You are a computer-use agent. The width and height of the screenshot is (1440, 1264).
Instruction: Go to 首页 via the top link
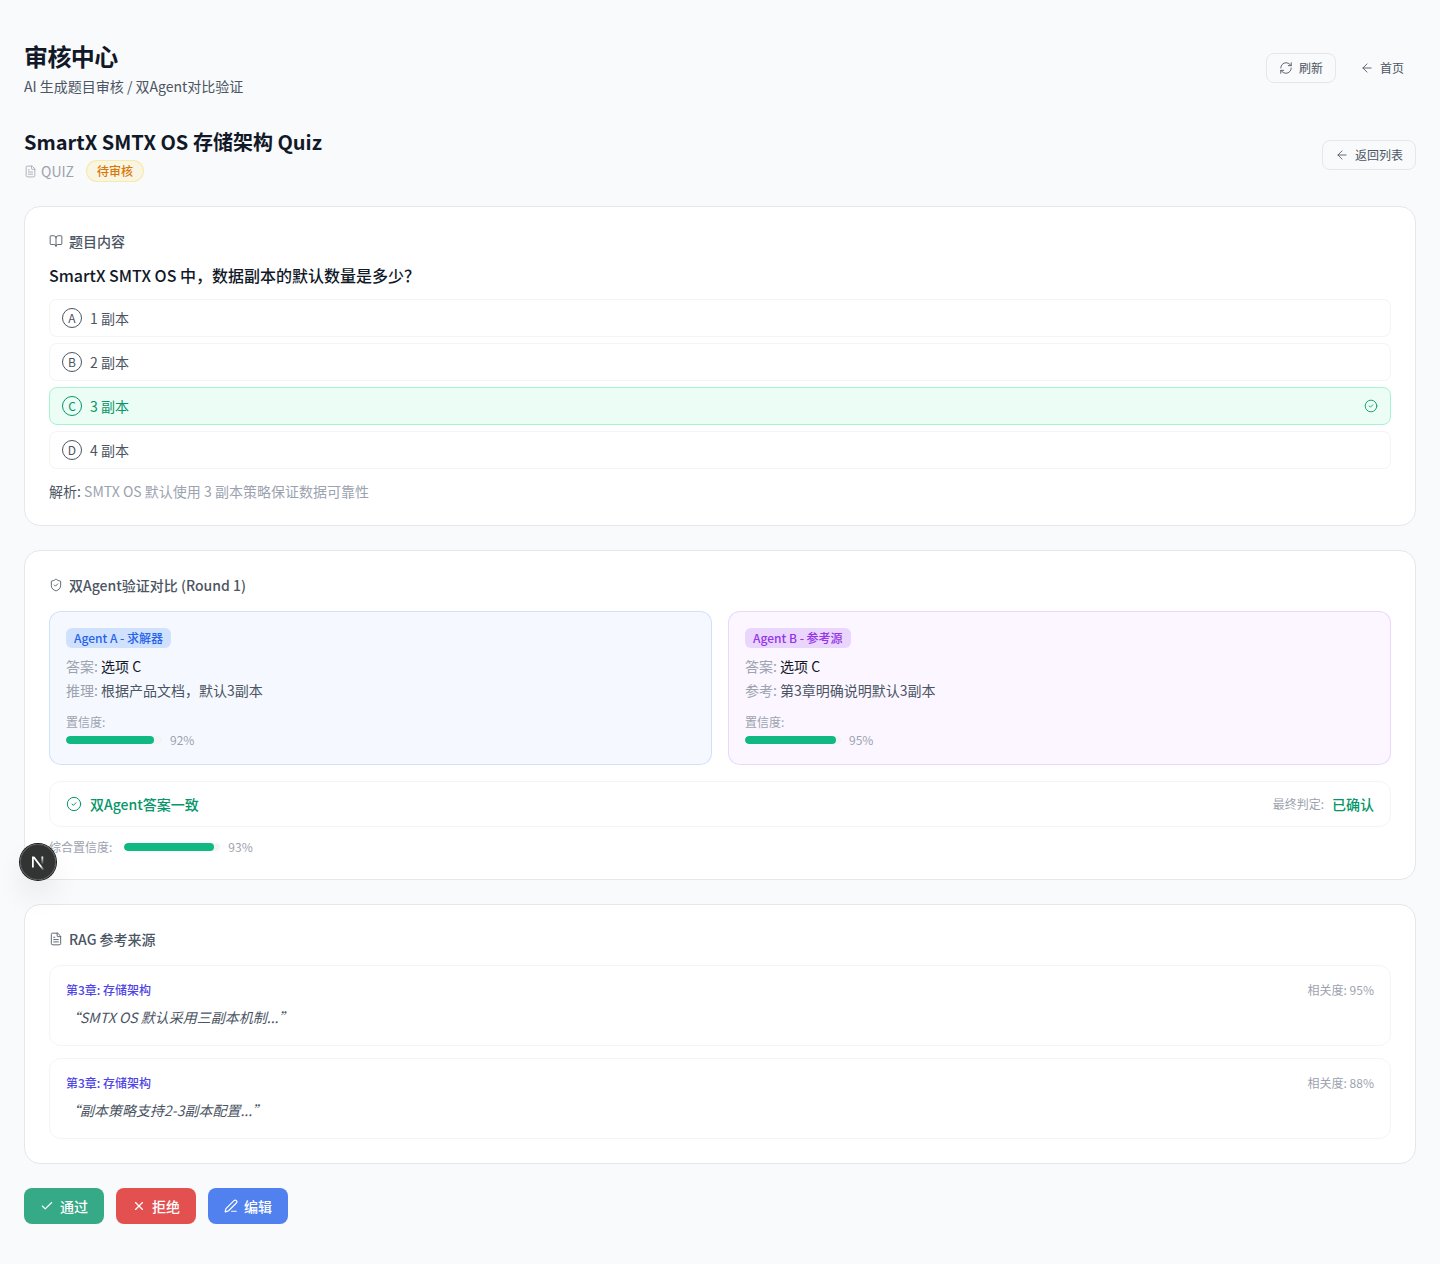click(x=1382, y=68)
